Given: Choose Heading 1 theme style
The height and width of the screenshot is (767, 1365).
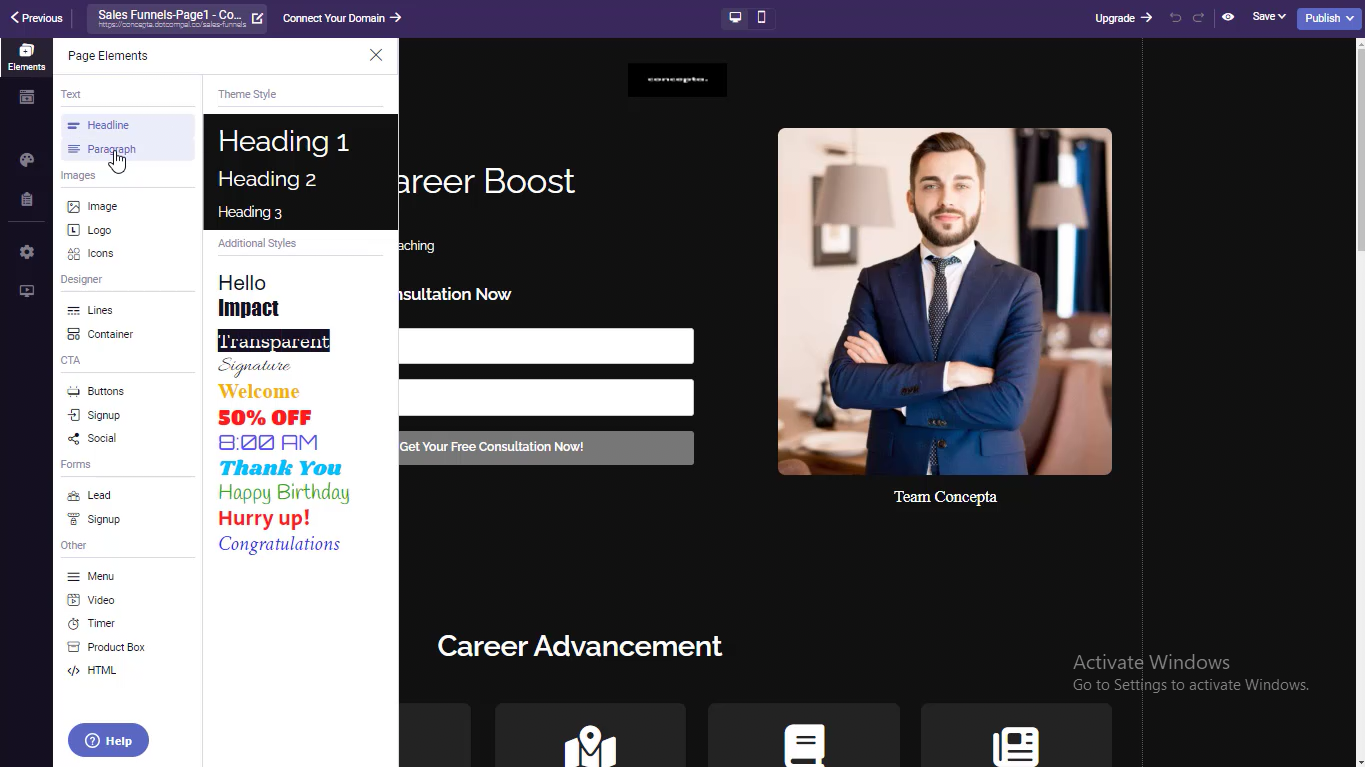Looking at the screenshot, I should (283, 142).
